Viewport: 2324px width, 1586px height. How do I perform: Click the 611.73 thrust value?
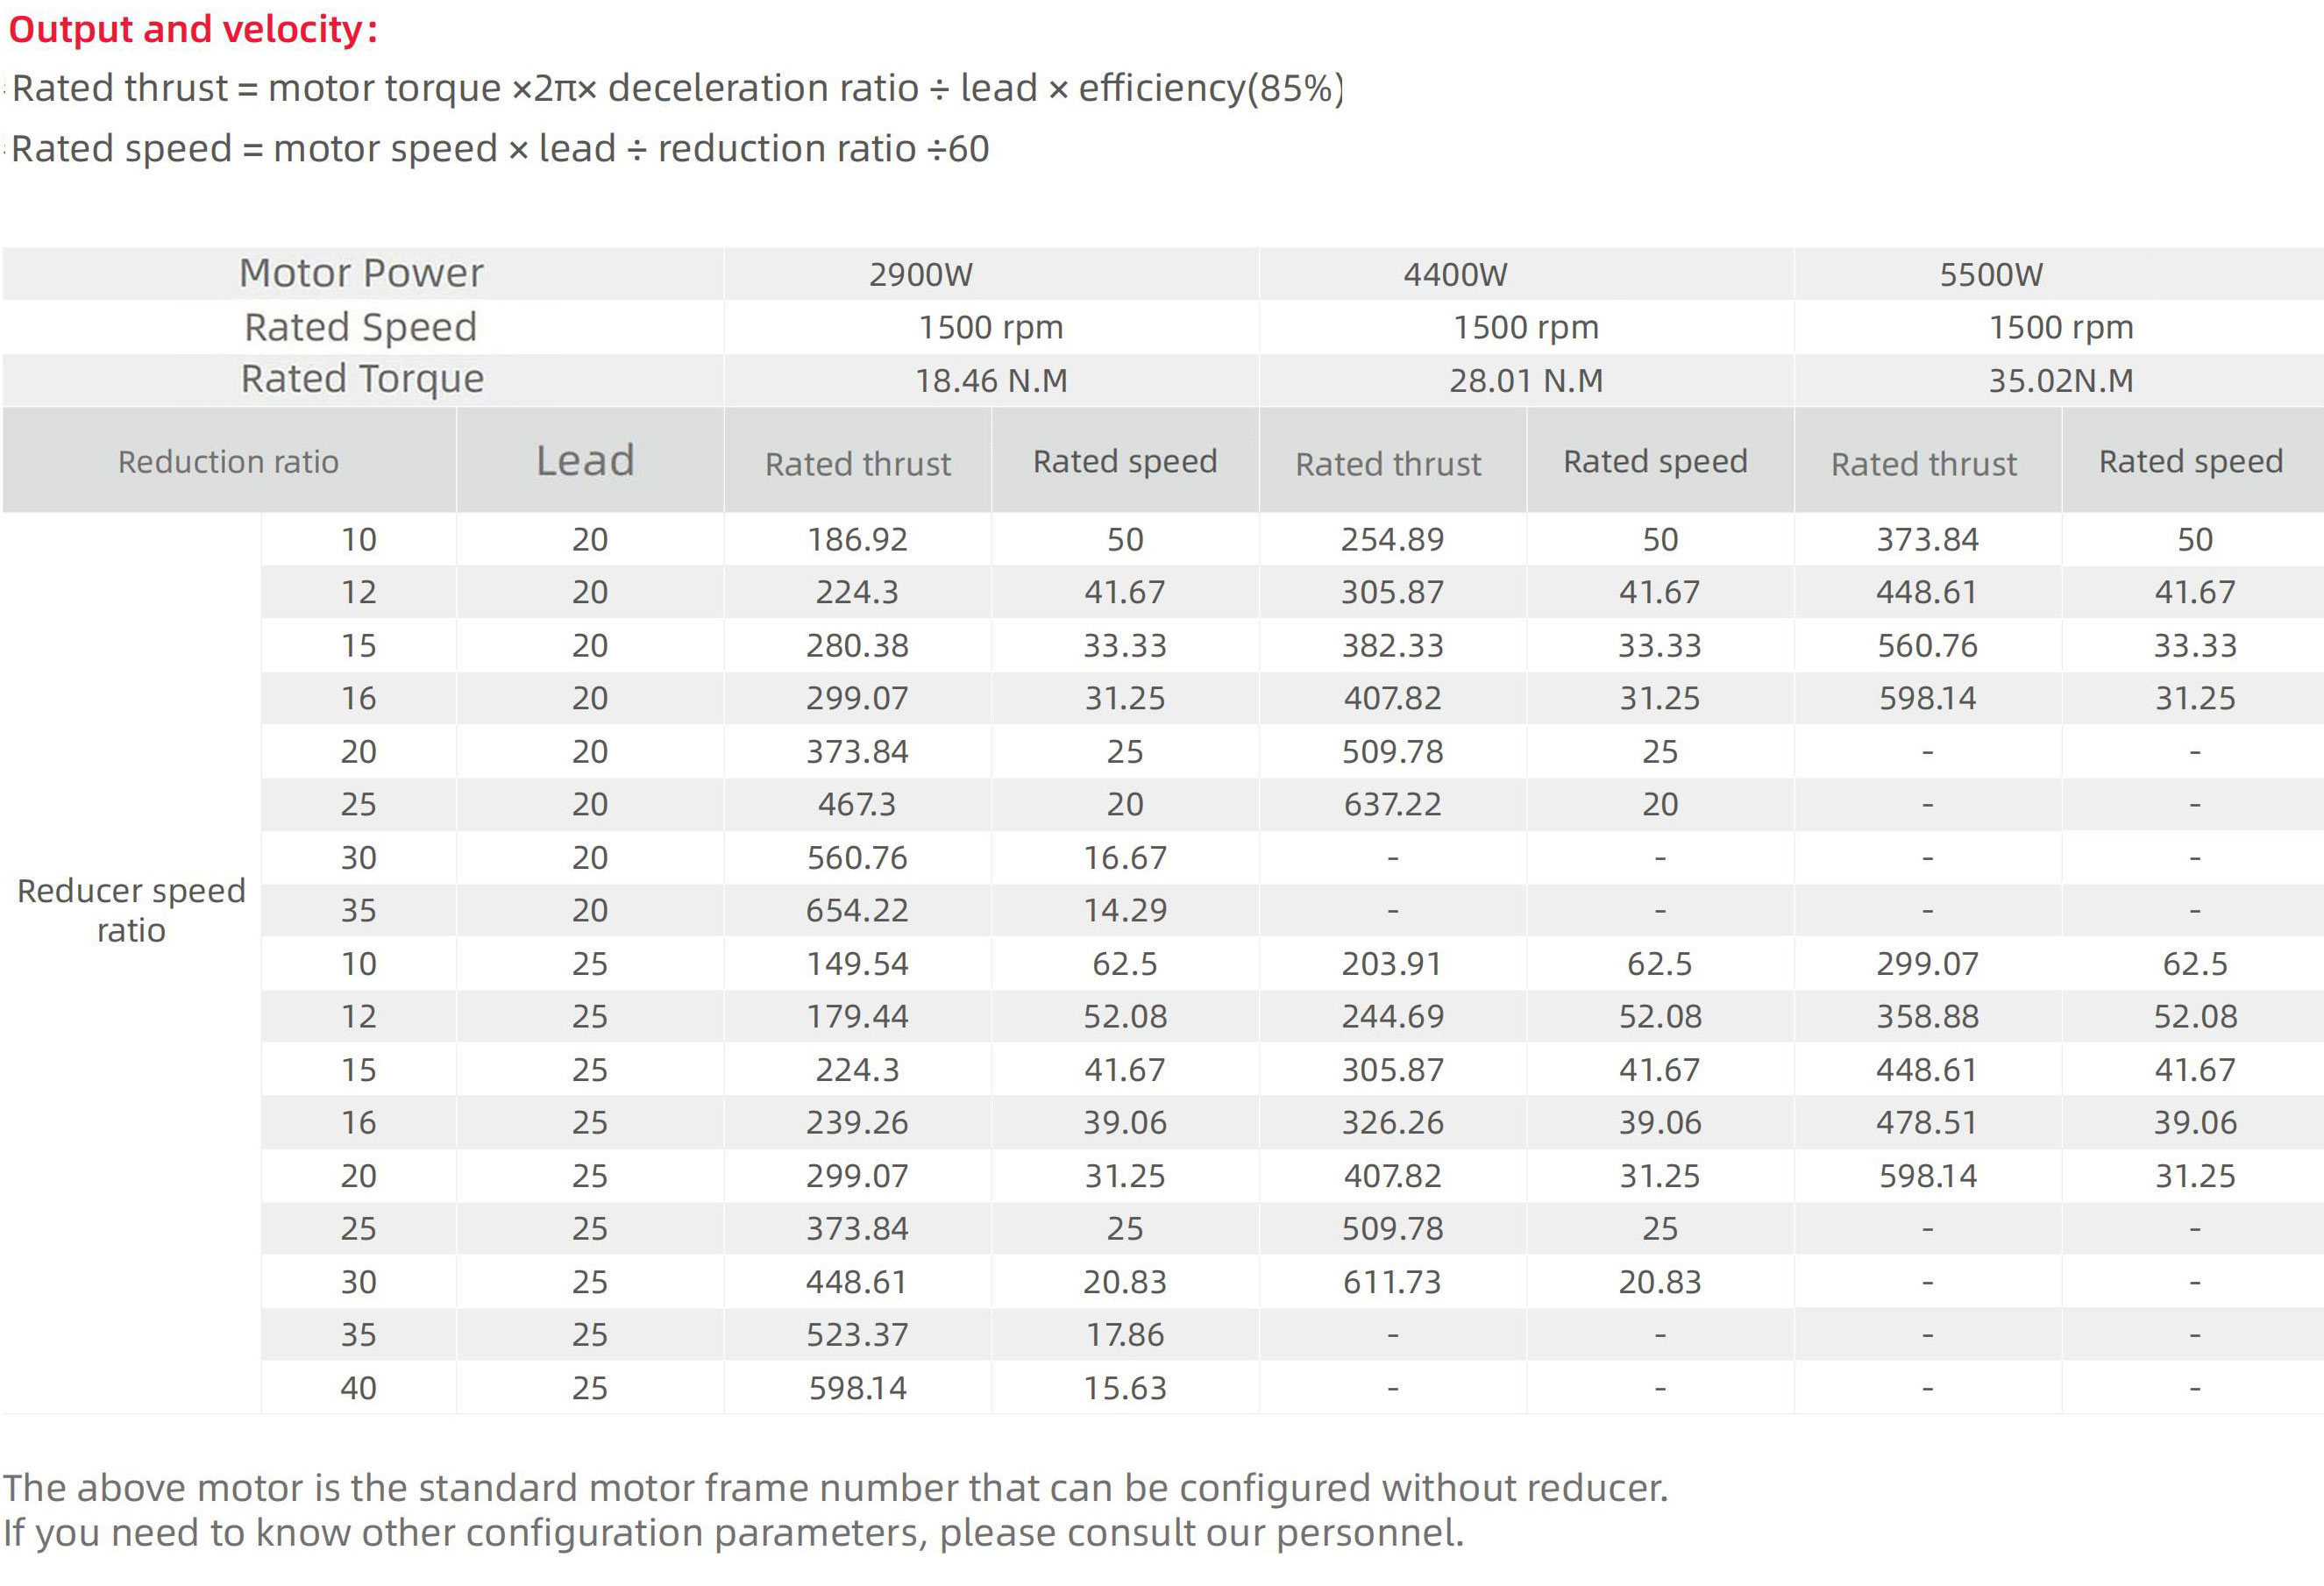point(1392,1282)
